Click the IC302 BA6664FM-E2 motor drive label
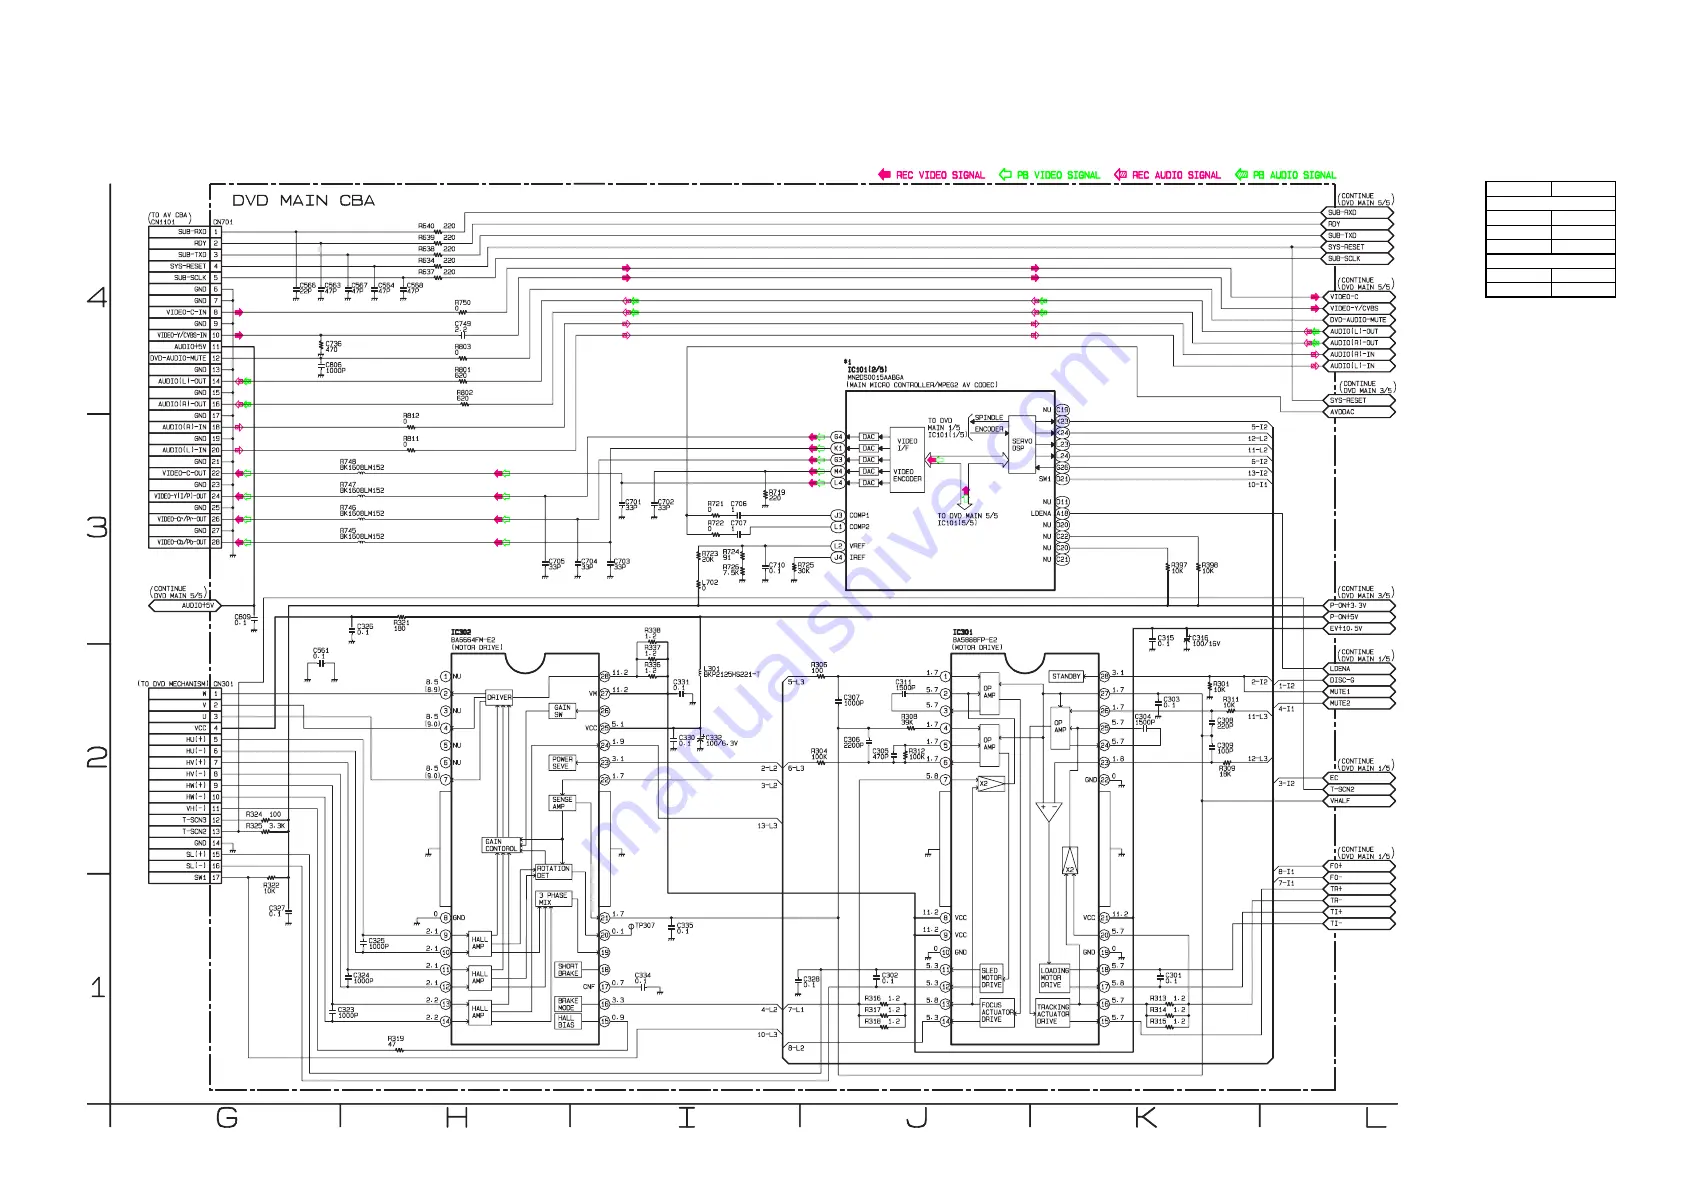 (476, 640)
